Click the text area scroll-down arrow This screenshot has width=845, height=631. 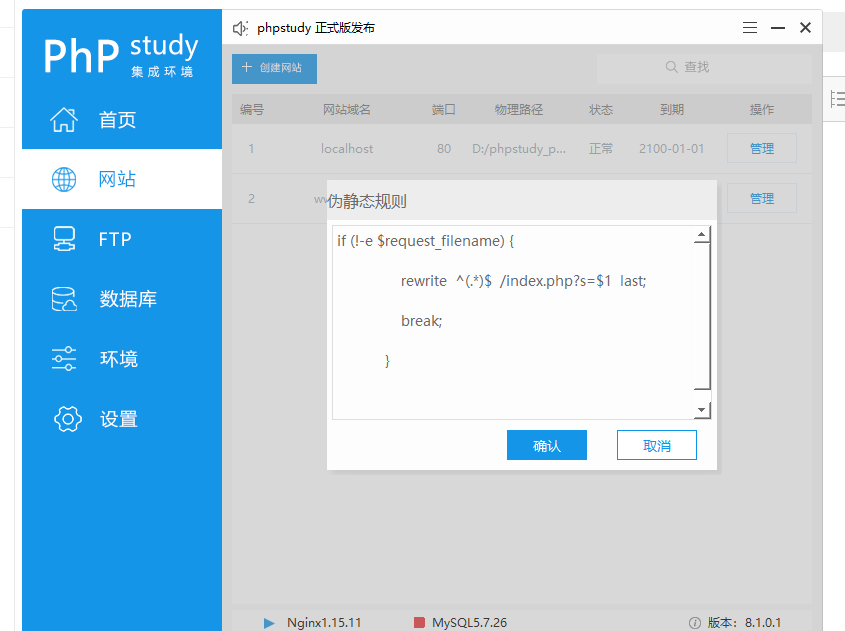point(701,410)
